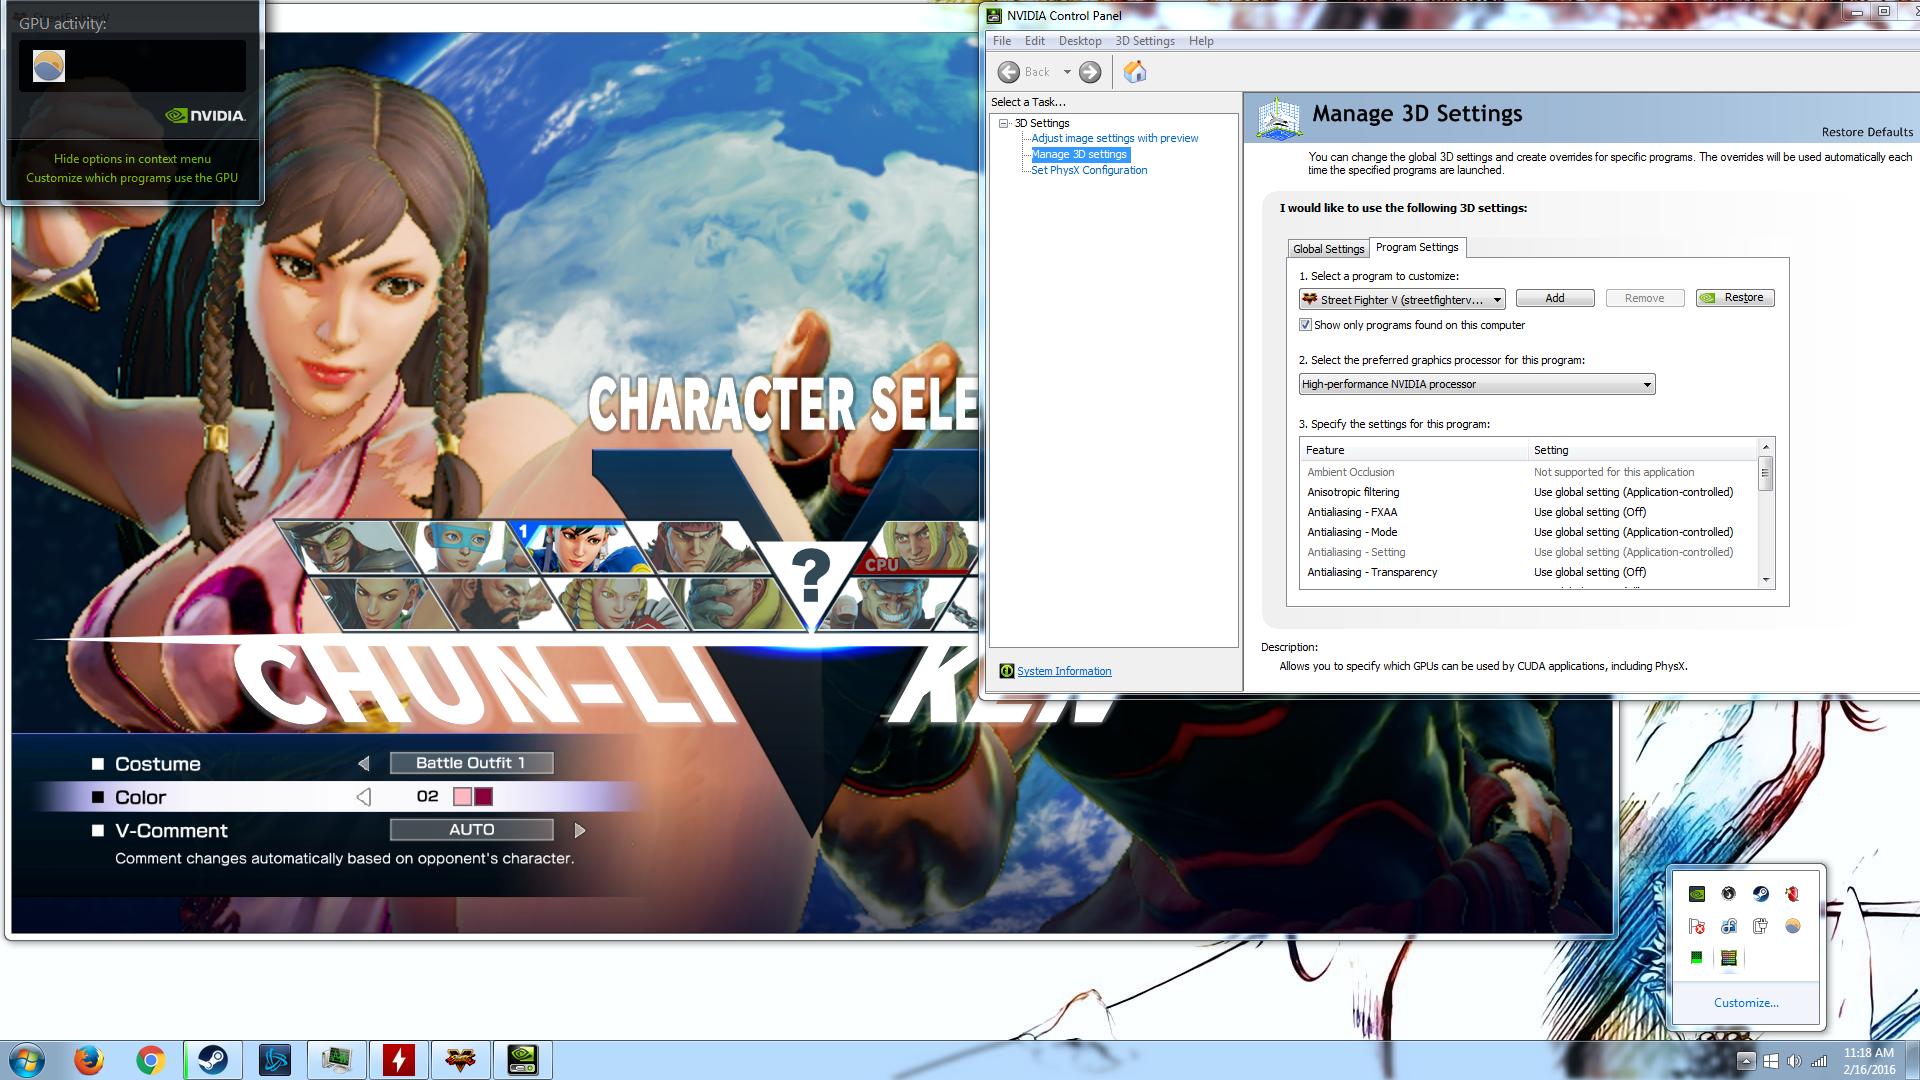Image resolution: width=1920 pixels, height=1080 pixels.
Task: Click the Restore button
Action: click(x=1735, y=298)
